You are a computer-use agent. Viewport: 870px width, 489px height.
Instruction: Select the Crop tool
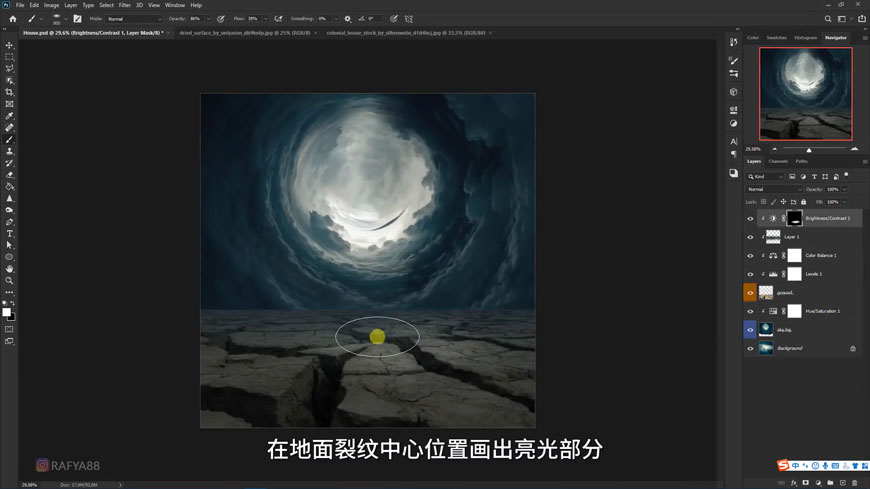tap(9, 92)
